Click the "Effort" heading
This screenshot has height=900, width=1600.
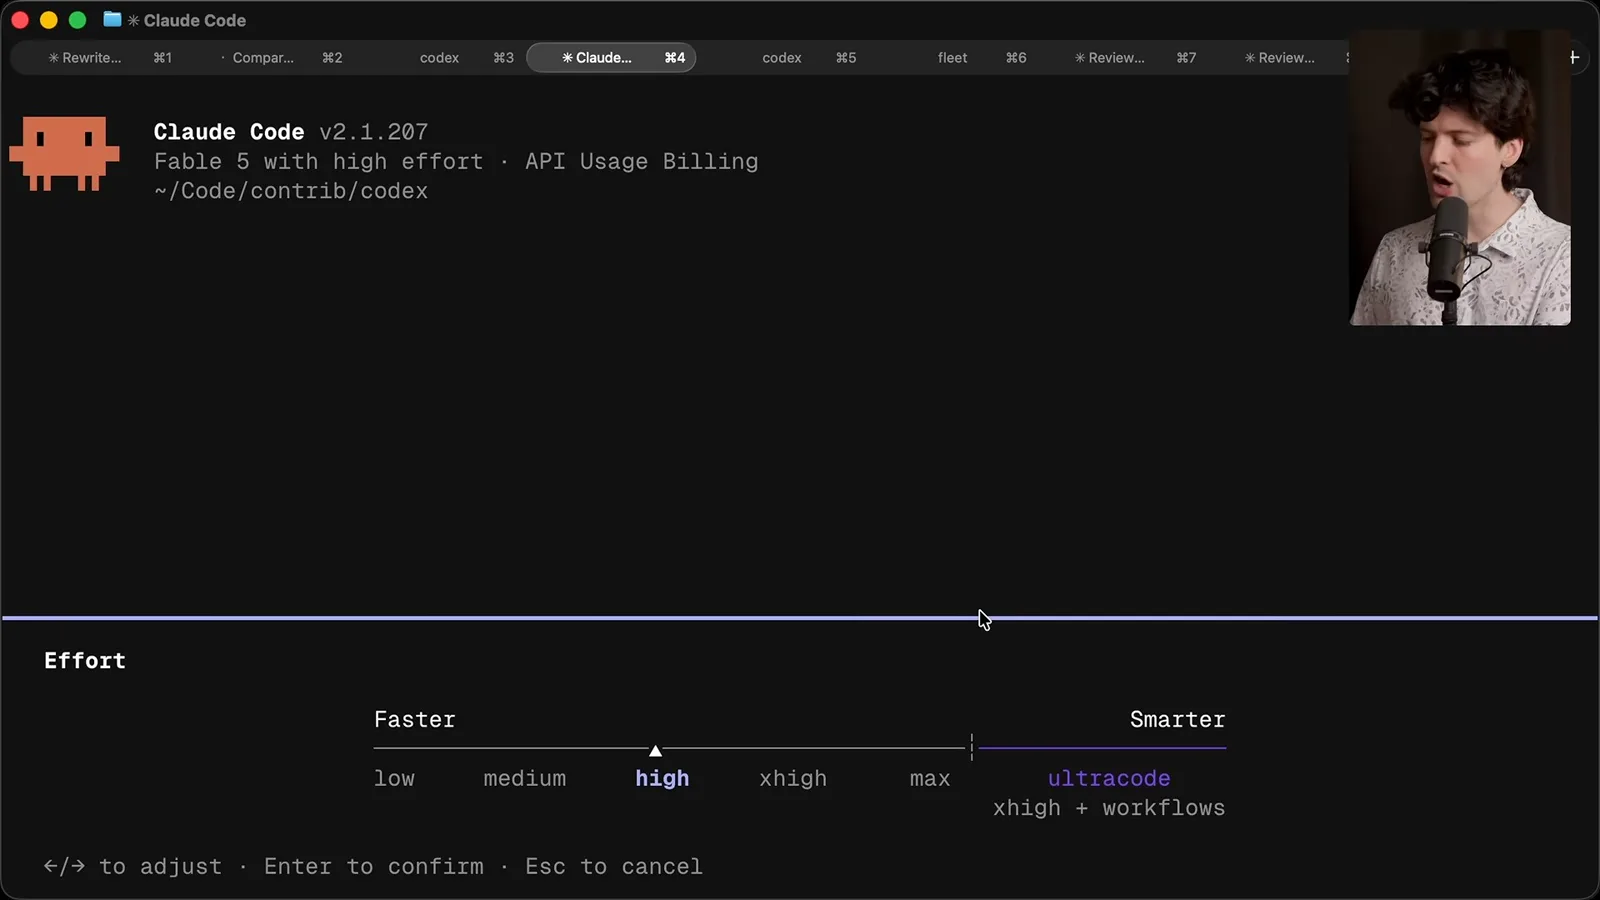click(x=85, y=661)
